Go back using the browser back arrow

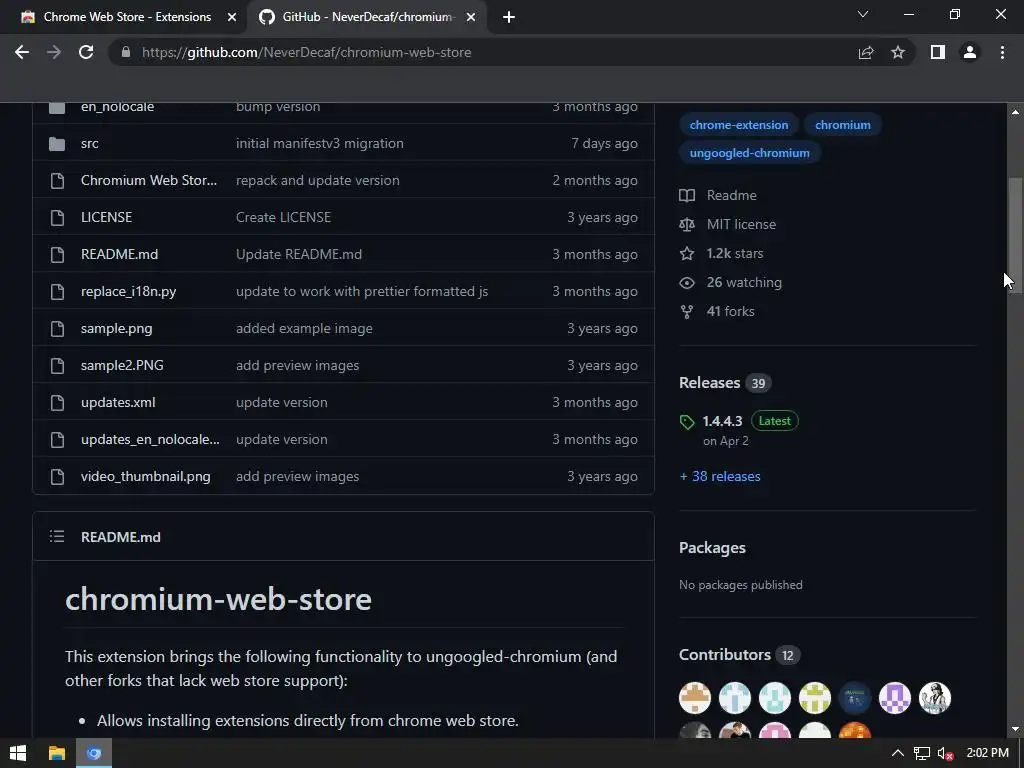point(22,52)
